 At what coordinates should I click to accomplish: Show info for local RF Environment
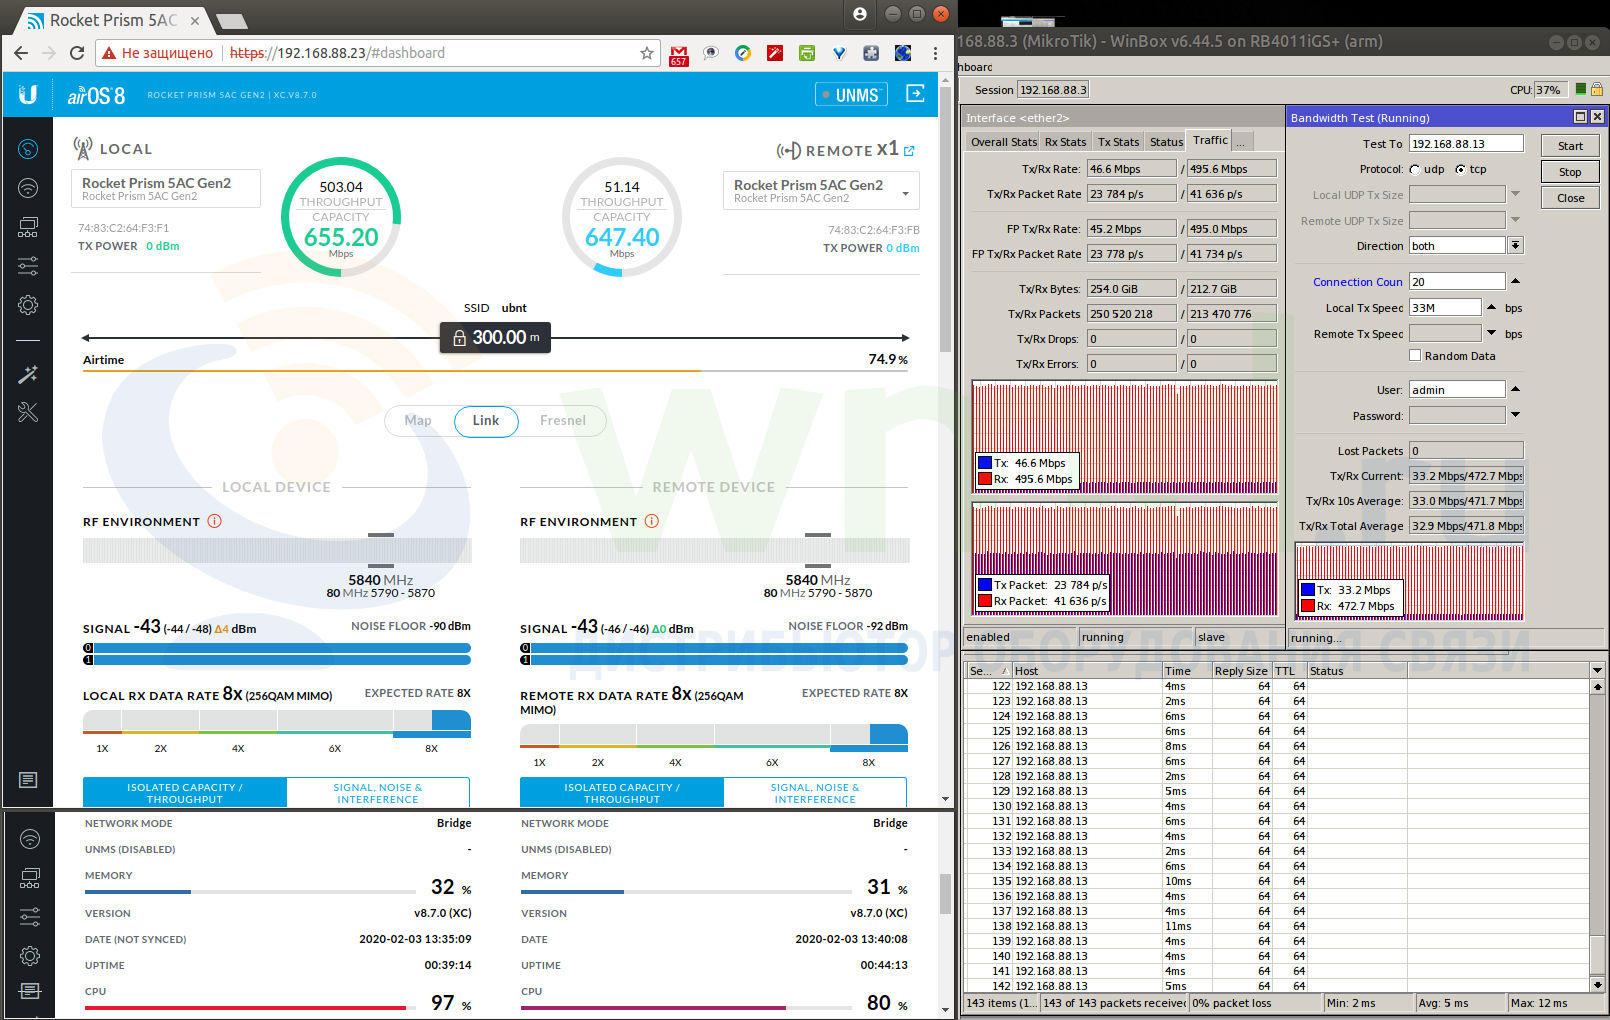tap(214, 521)
